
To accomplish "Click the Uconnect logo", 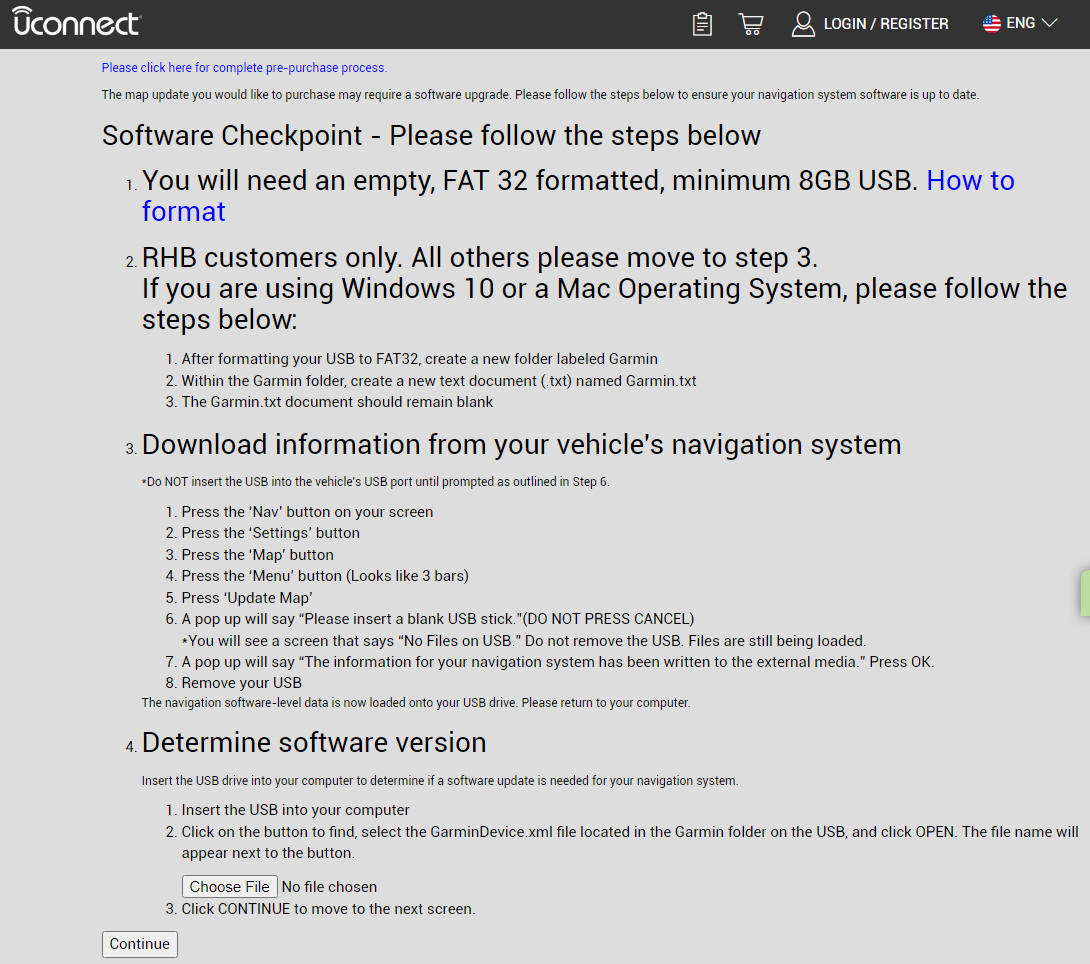I will click(76, 22).
